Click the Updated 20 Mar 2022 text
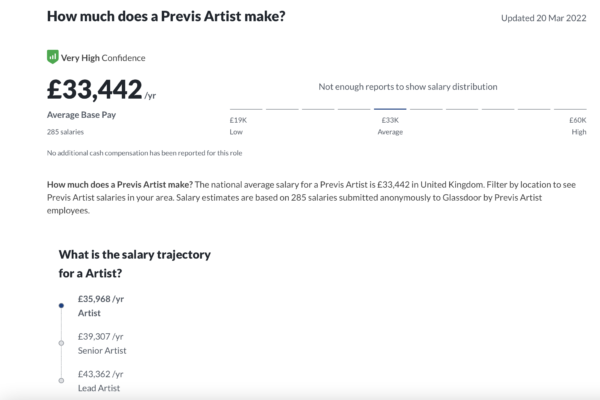The image size is (600, 400). click(x=544, y=18)
